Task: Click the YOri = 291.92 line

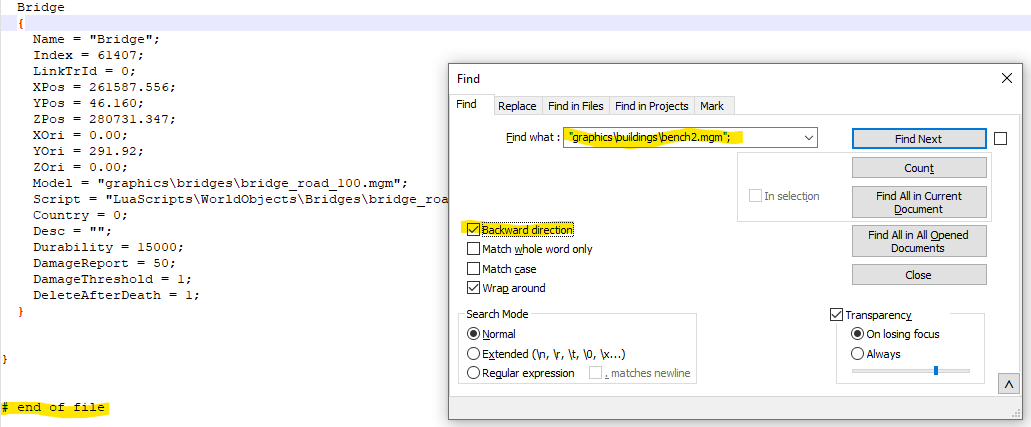Action: click(88, 151)
